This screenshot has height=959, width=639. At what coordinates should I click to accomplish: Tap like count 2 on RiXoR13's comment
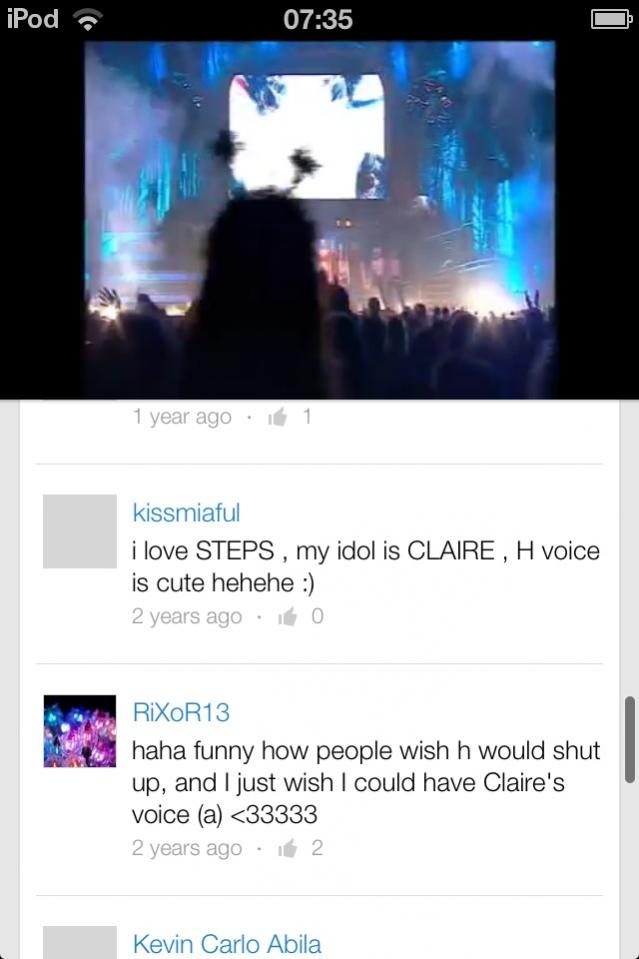[317, 848]
